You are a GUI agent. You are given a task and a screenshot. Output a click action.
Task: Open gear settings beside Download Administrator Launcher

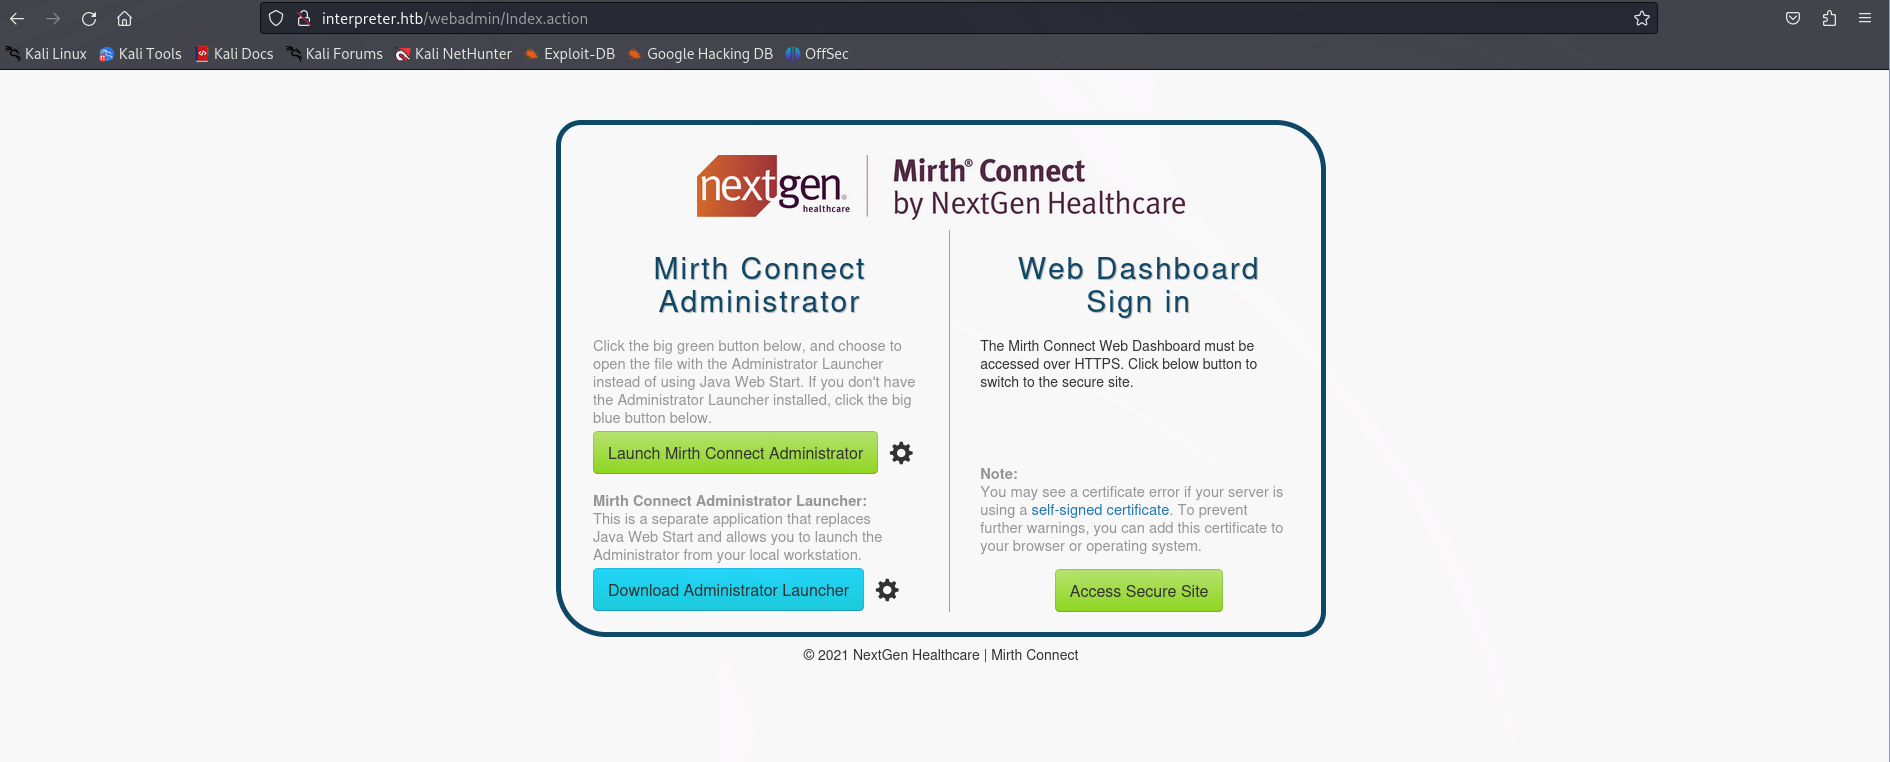(887, 590)
